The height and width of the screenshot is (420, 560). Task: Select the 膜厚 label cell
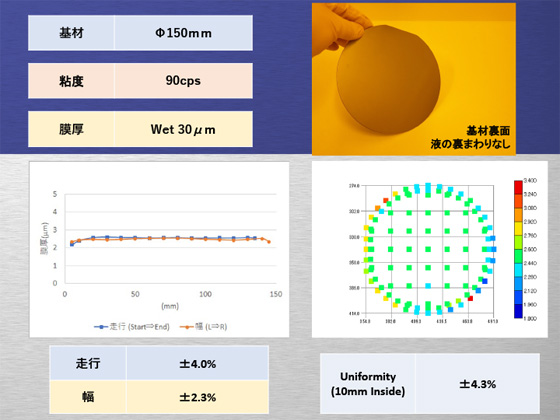71,129
